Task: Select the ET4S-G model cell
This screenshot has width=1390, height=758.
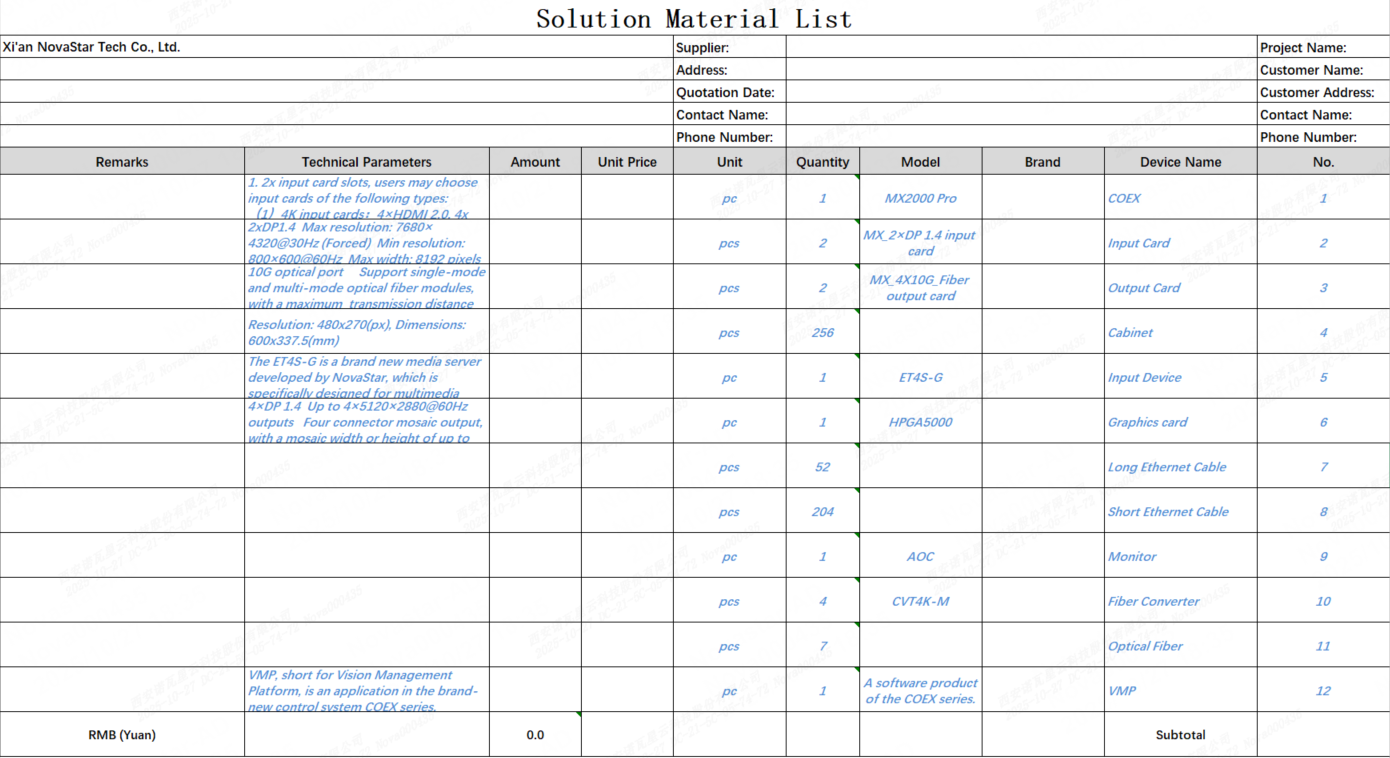Action: (920, 378)
